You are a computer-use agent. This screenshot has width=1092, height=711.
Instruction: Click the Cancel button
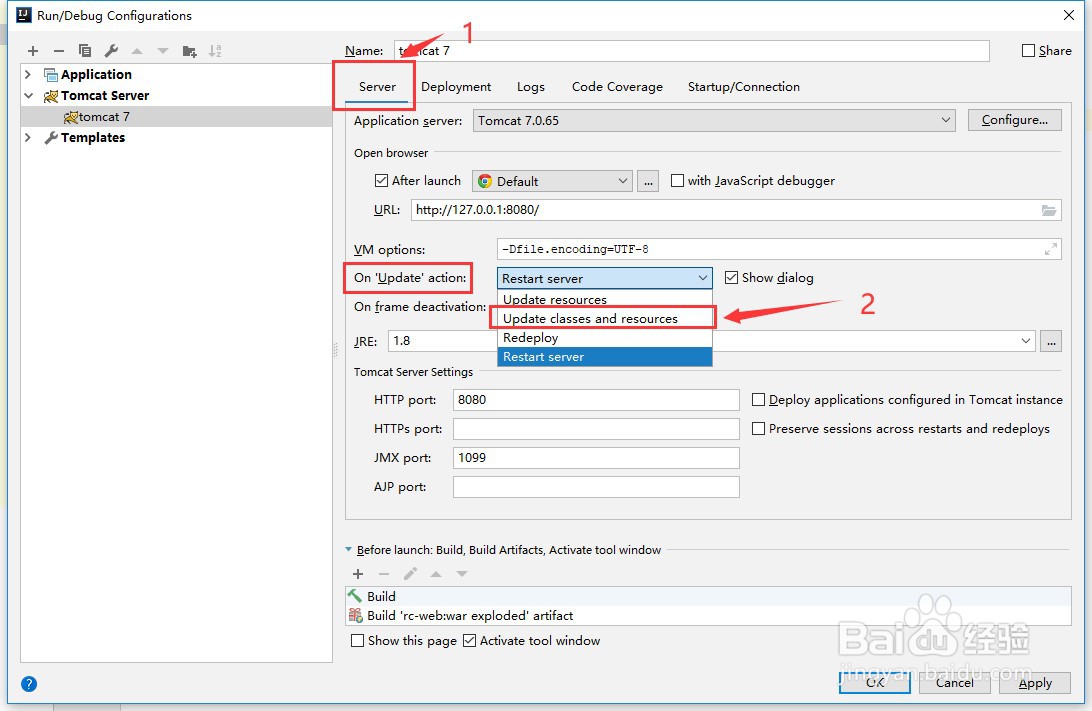pos(955,682)
